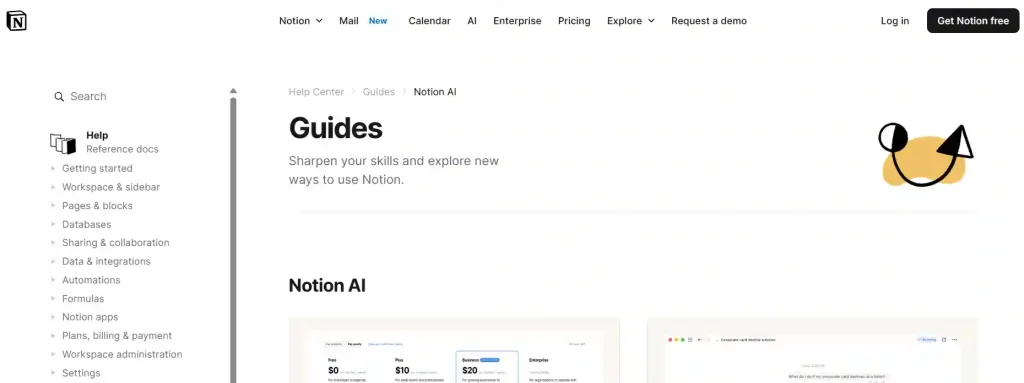The height and width of the screenshot is (383, 1024).
Task: Open the Pricing menu item
Action: (x=574, y=21)
